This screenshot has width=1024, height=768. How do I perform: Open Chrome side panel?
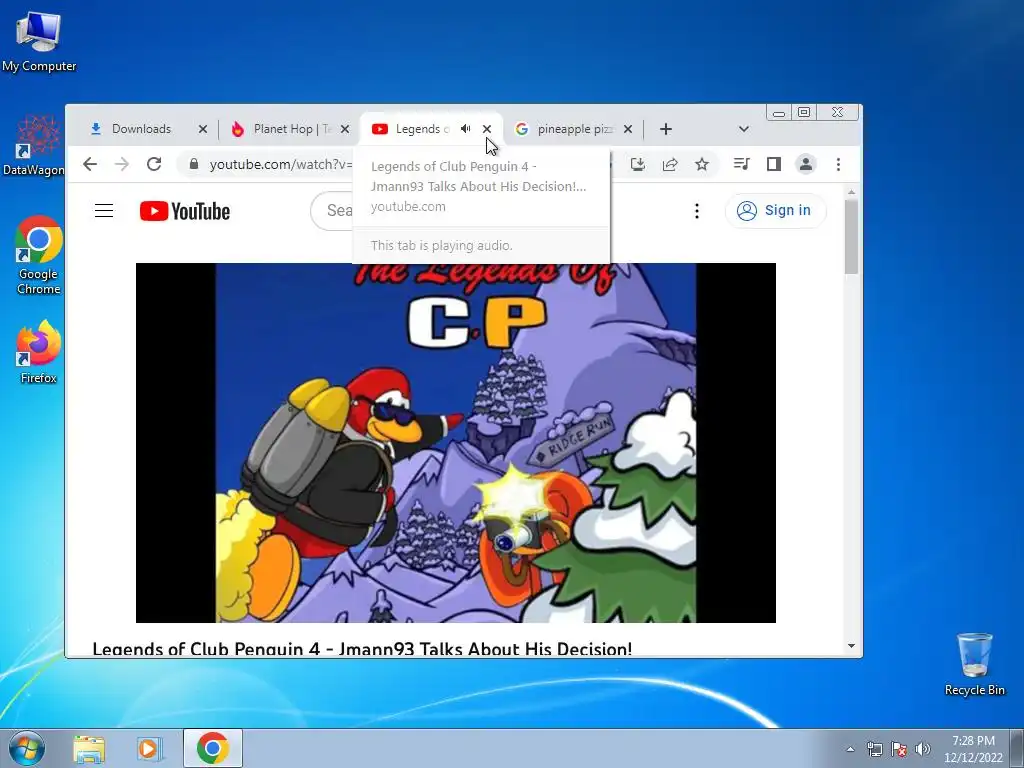click(774, 164)
